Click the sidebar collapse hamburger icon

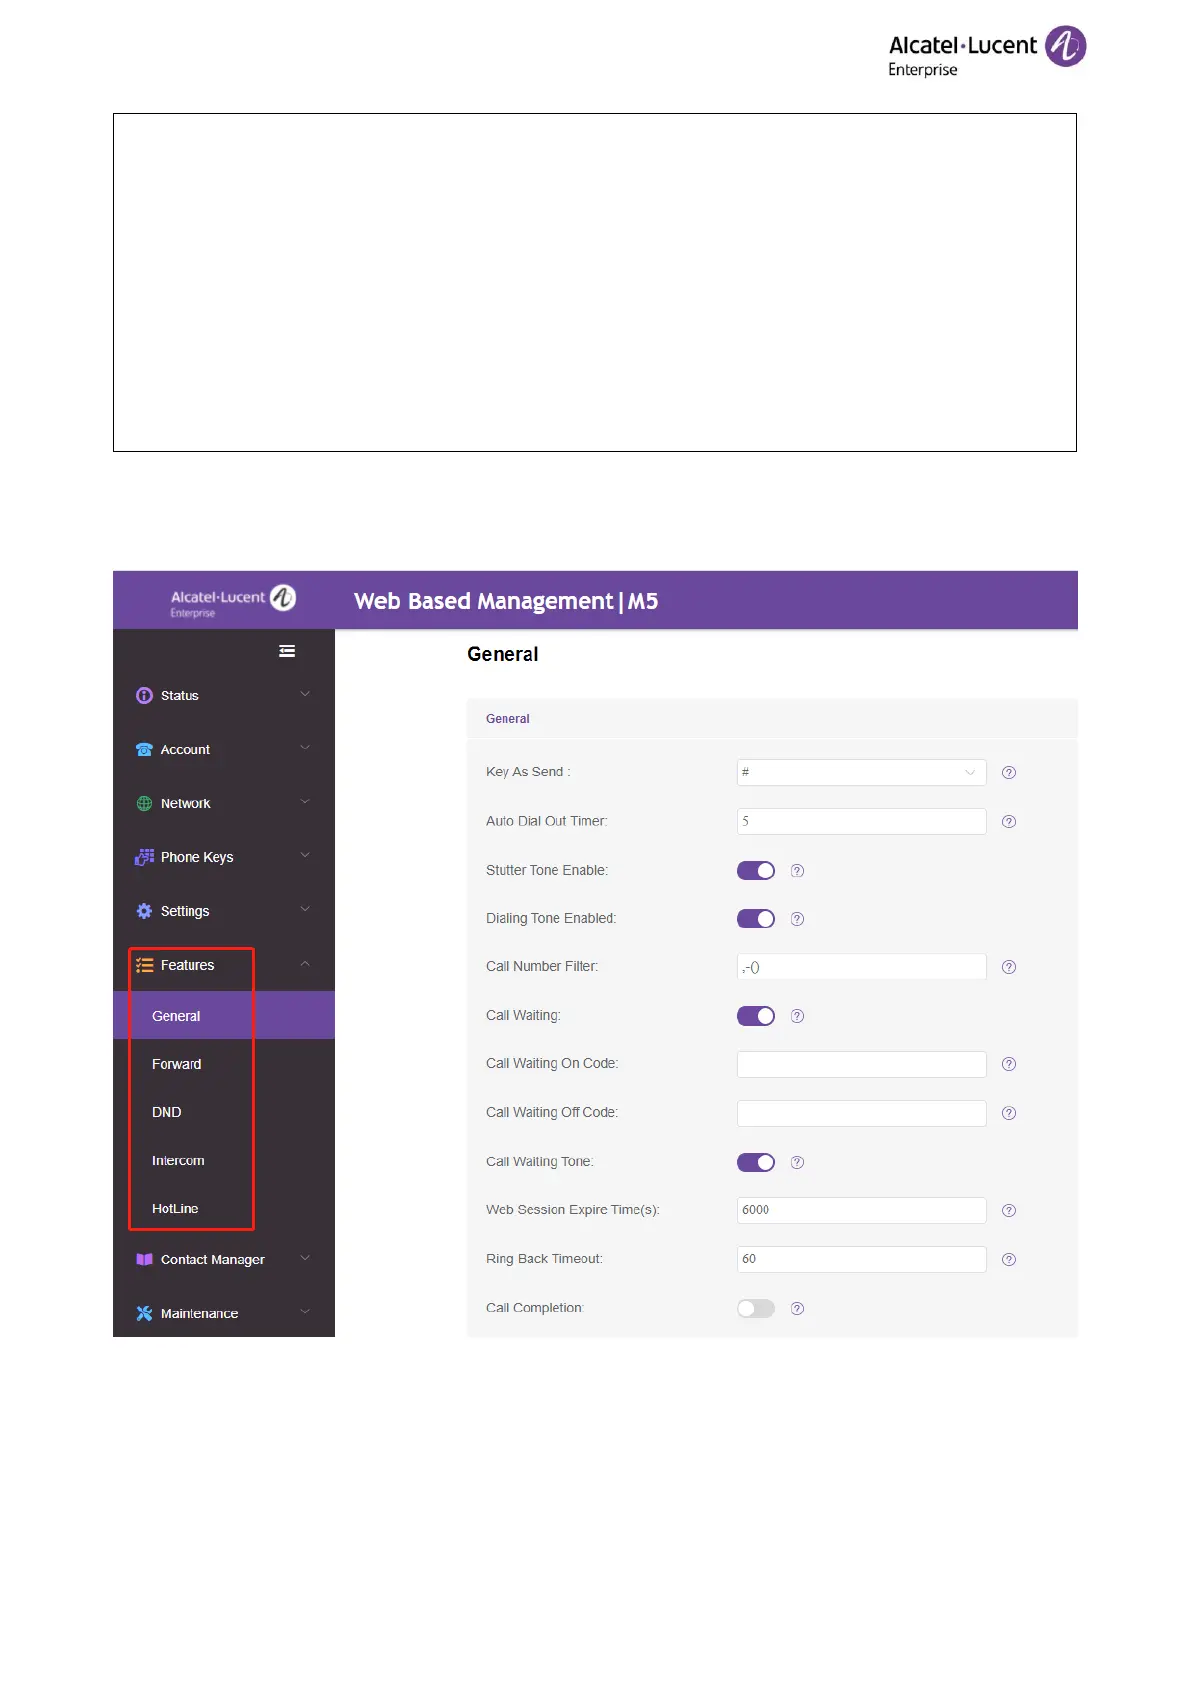[x=287, y=651]
